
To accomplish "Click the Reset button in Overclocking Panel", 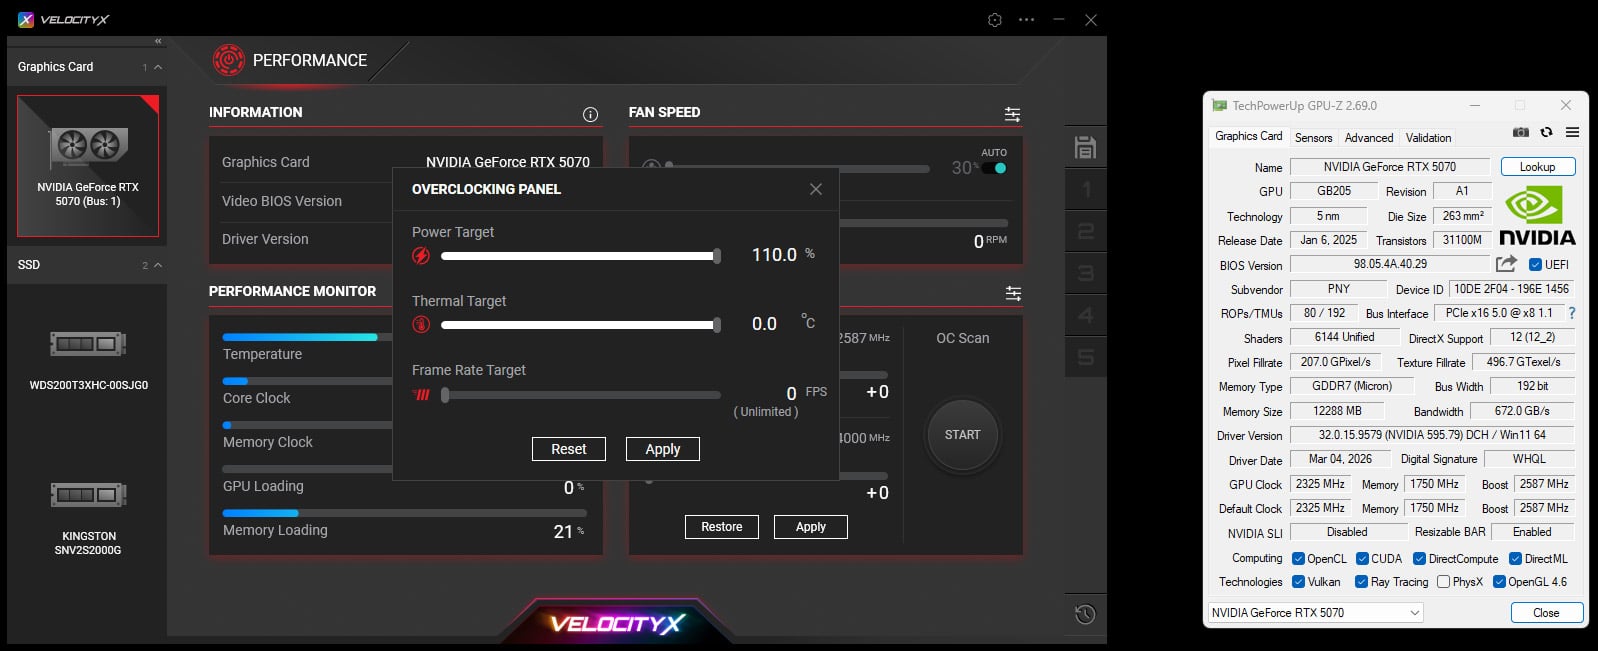I will pos(569,449).
